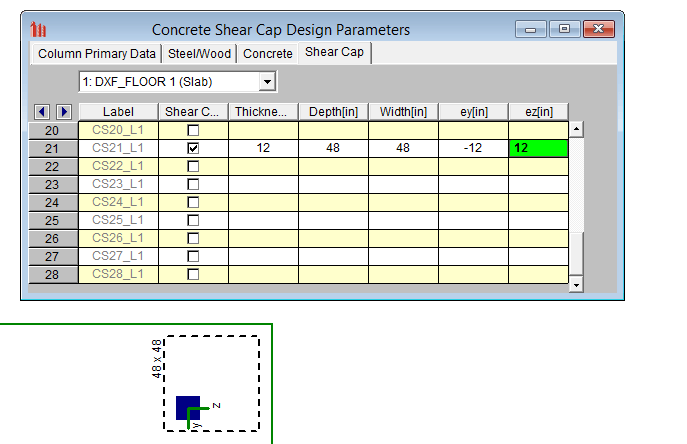Enable shear cap for CS26_L1
This screenshot has height=444, width=687.
[x=193, y=238]
